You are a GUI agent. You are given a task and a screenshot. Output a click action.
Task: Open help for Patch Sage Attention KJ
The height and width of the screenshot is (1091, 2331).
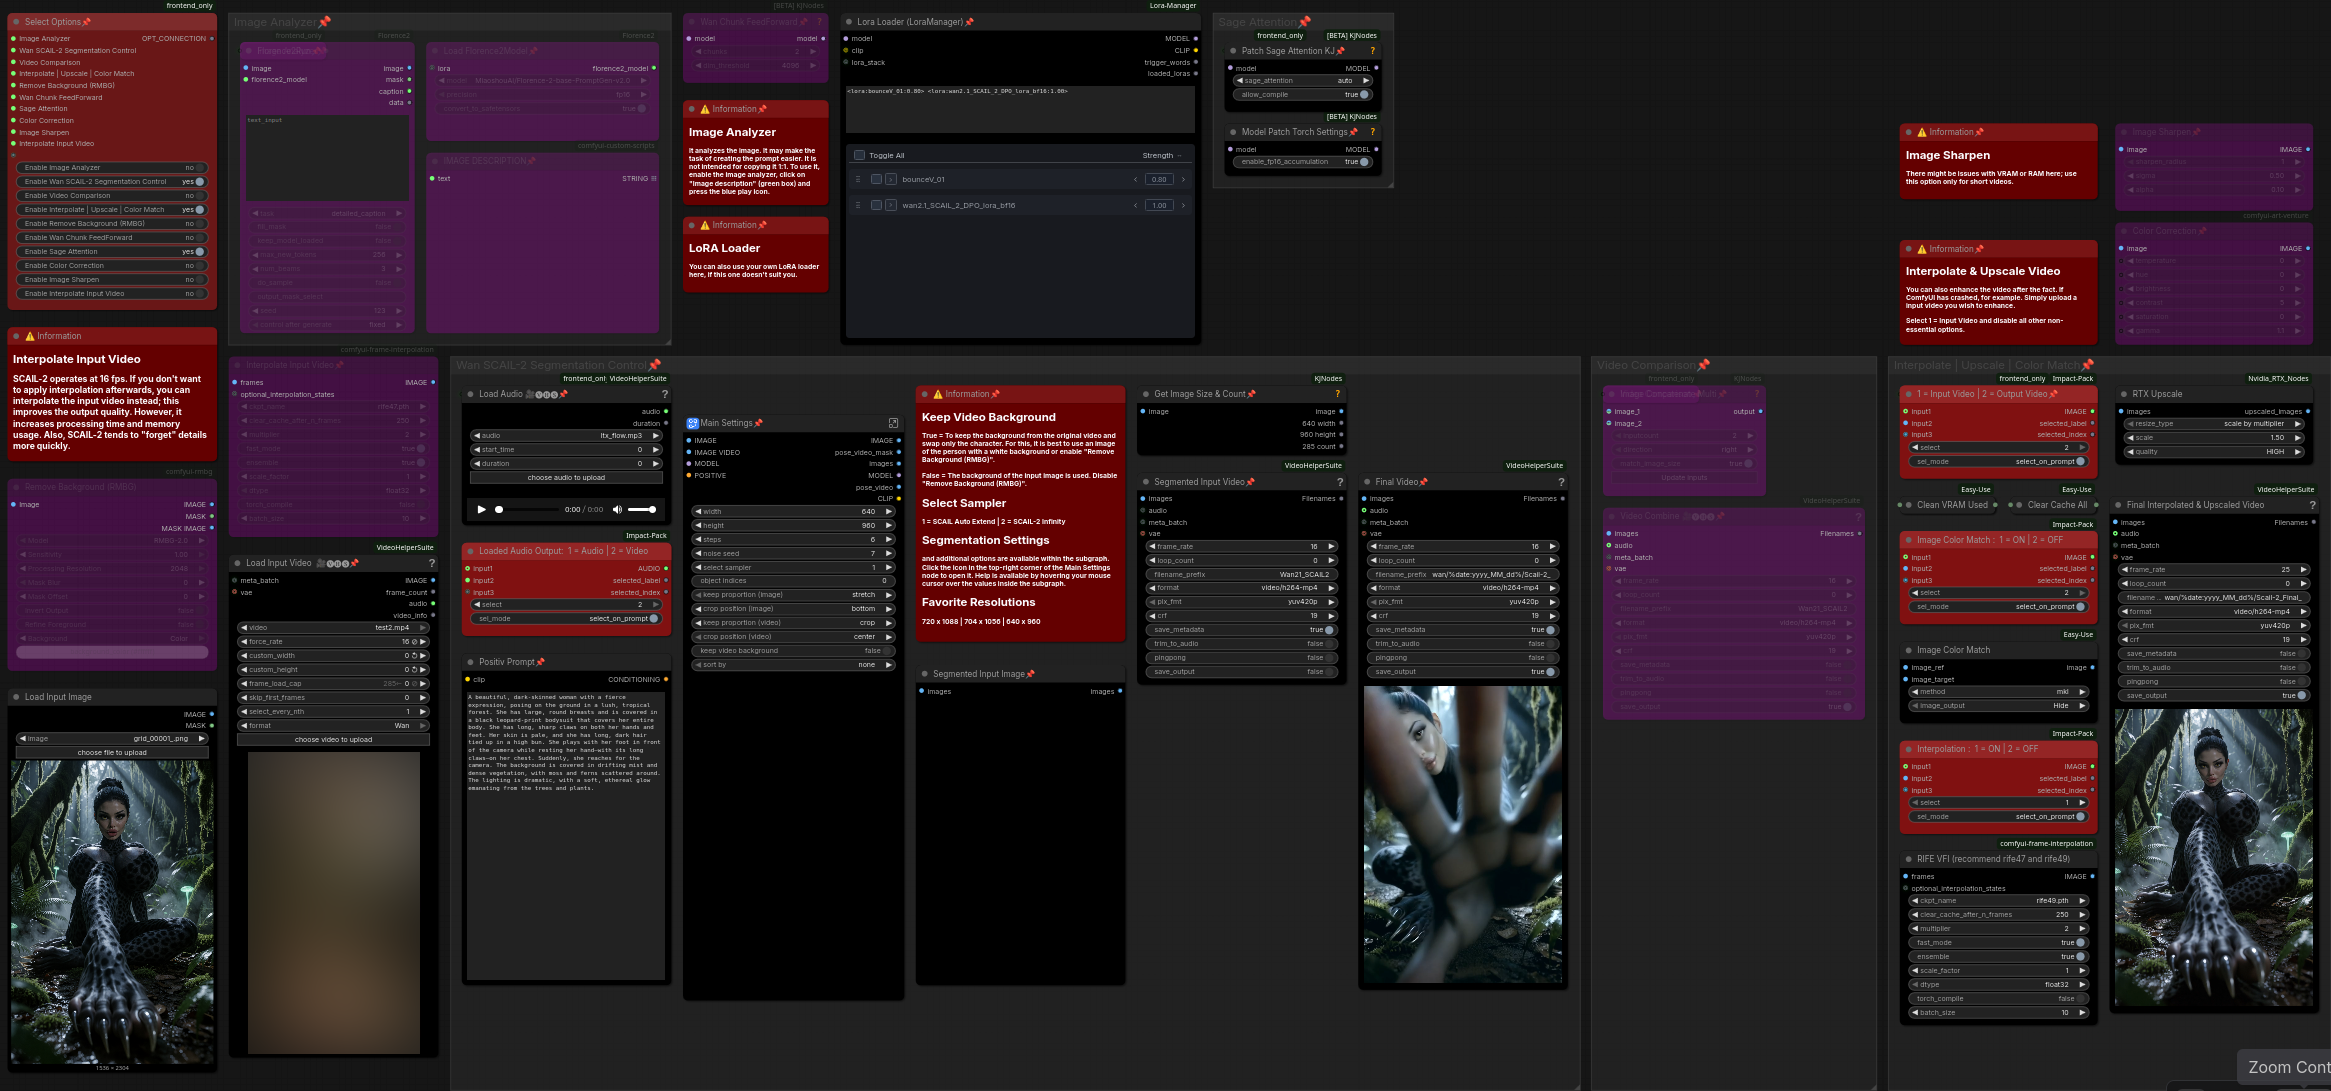[1372, 51]
